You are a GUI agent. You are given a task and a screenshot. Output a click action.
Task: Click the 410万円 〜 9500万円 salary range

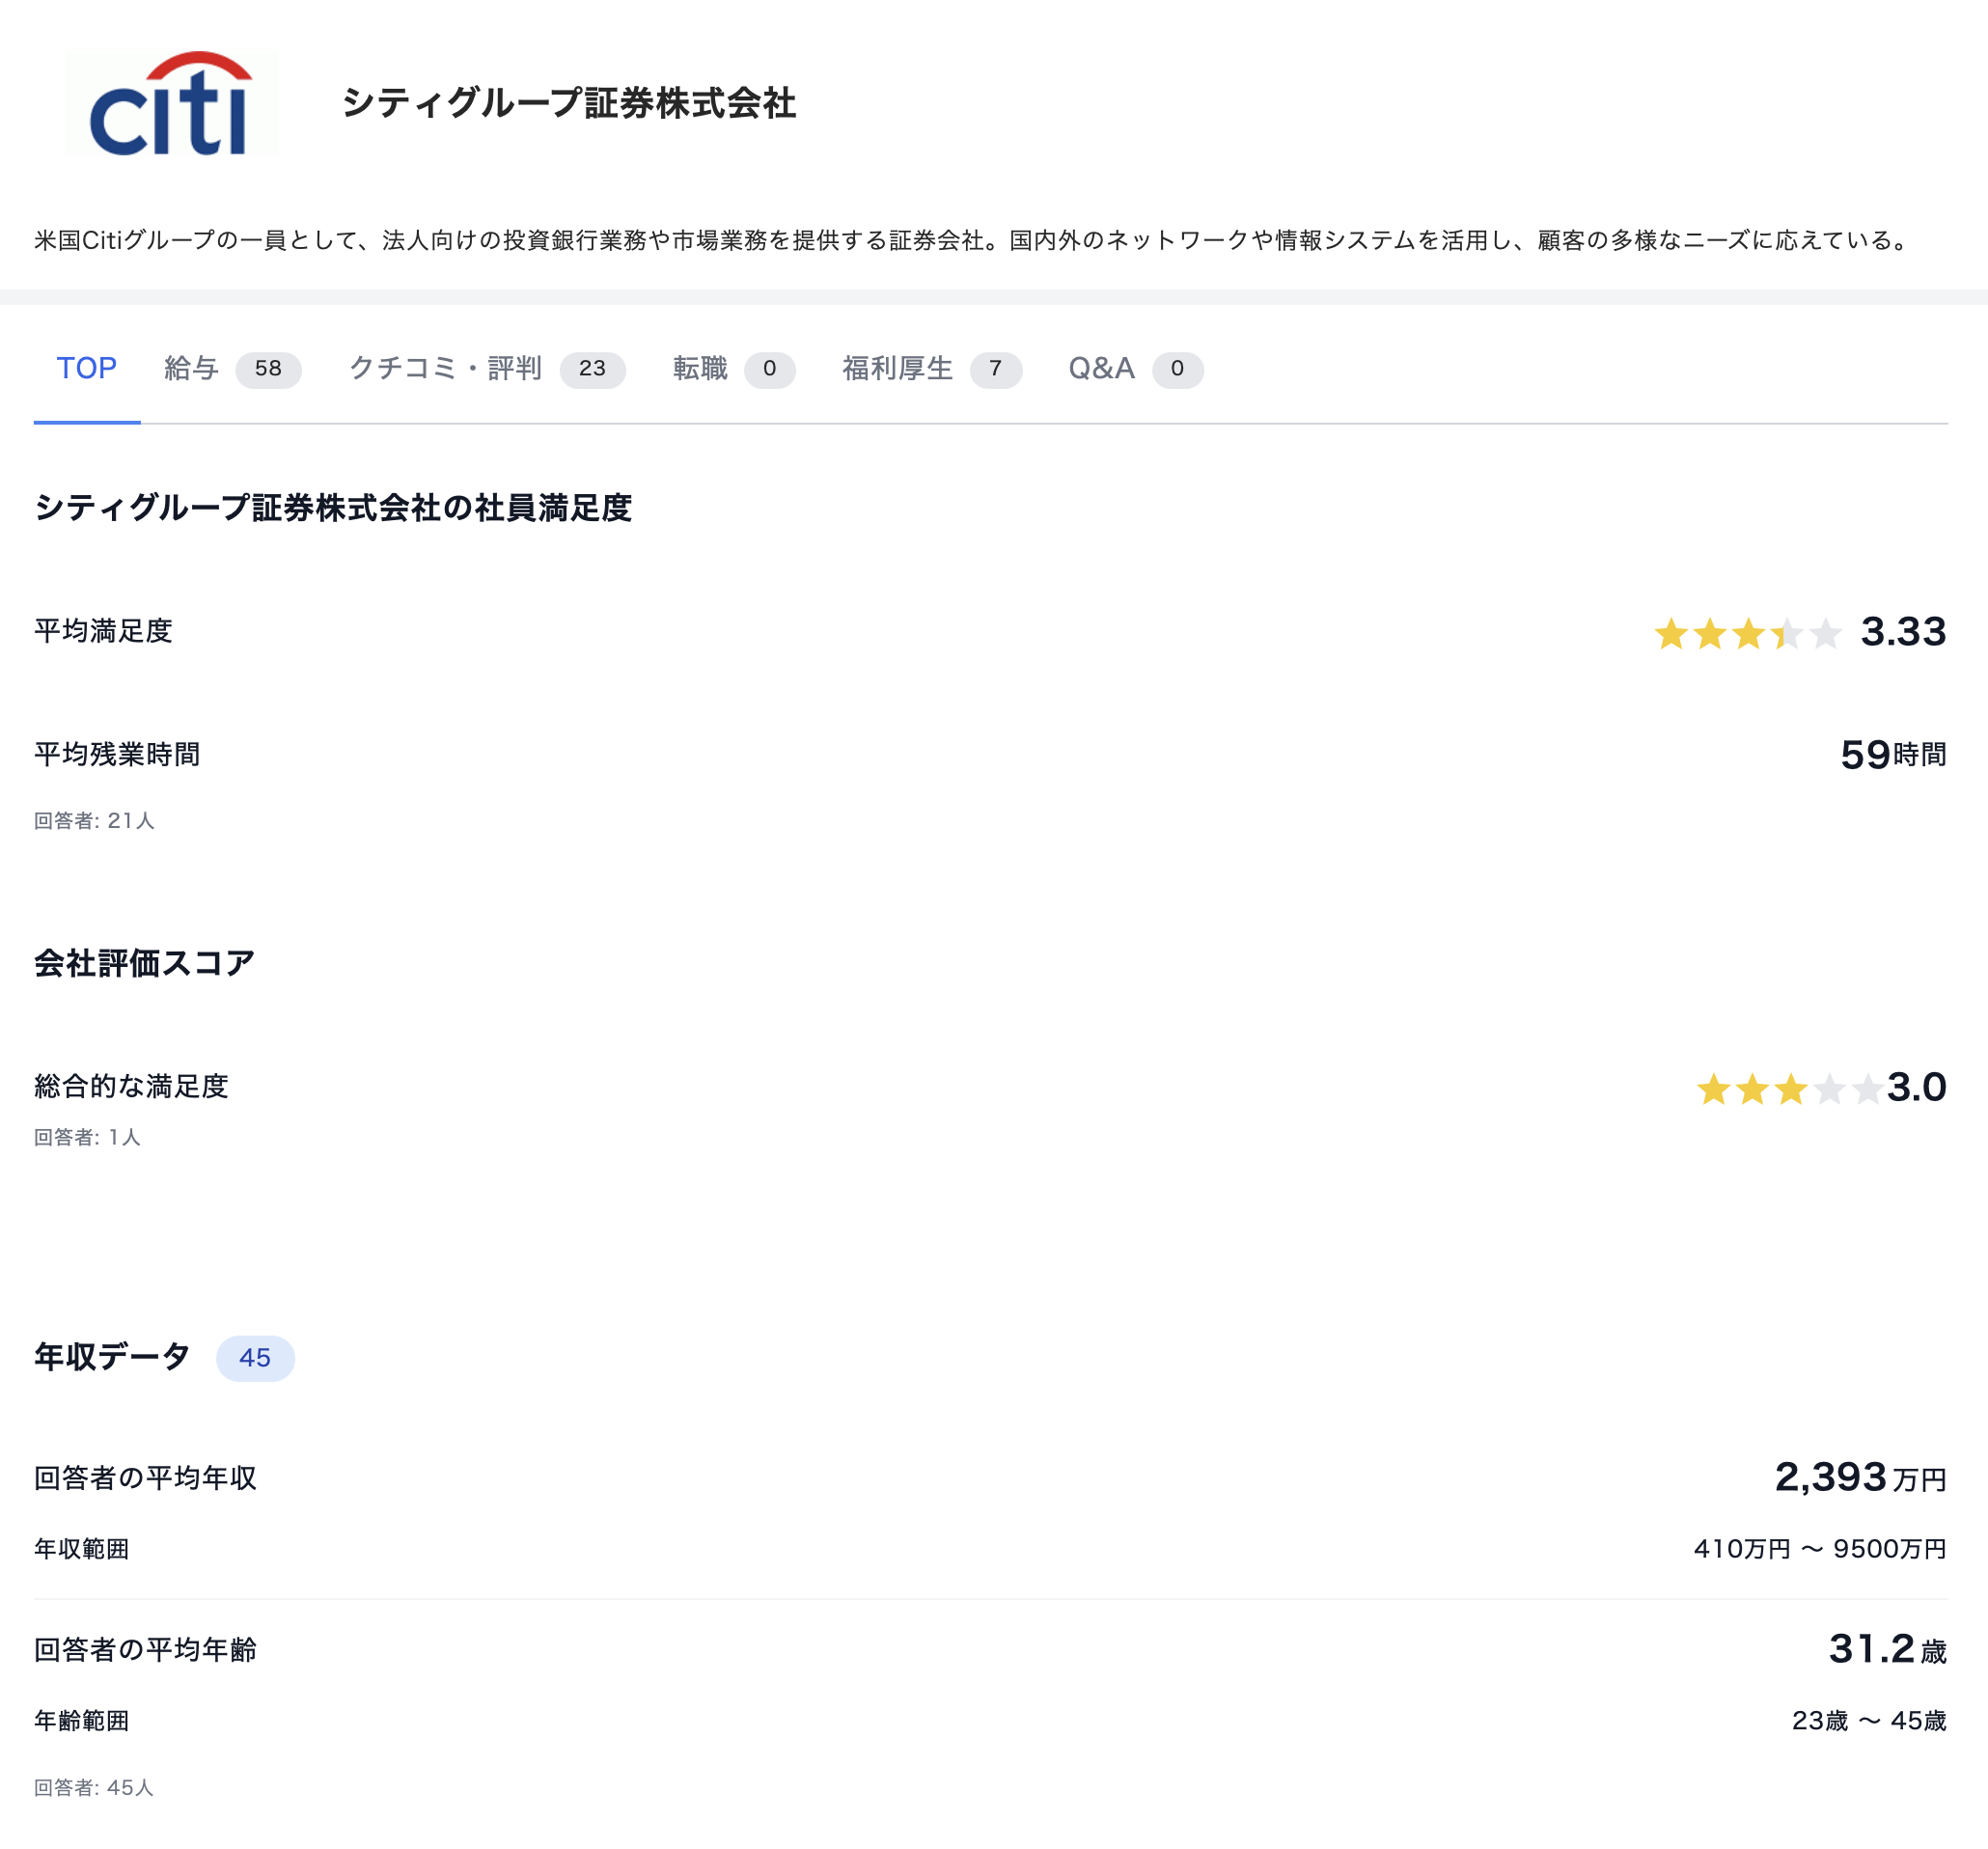[x=1820, y=1550]
